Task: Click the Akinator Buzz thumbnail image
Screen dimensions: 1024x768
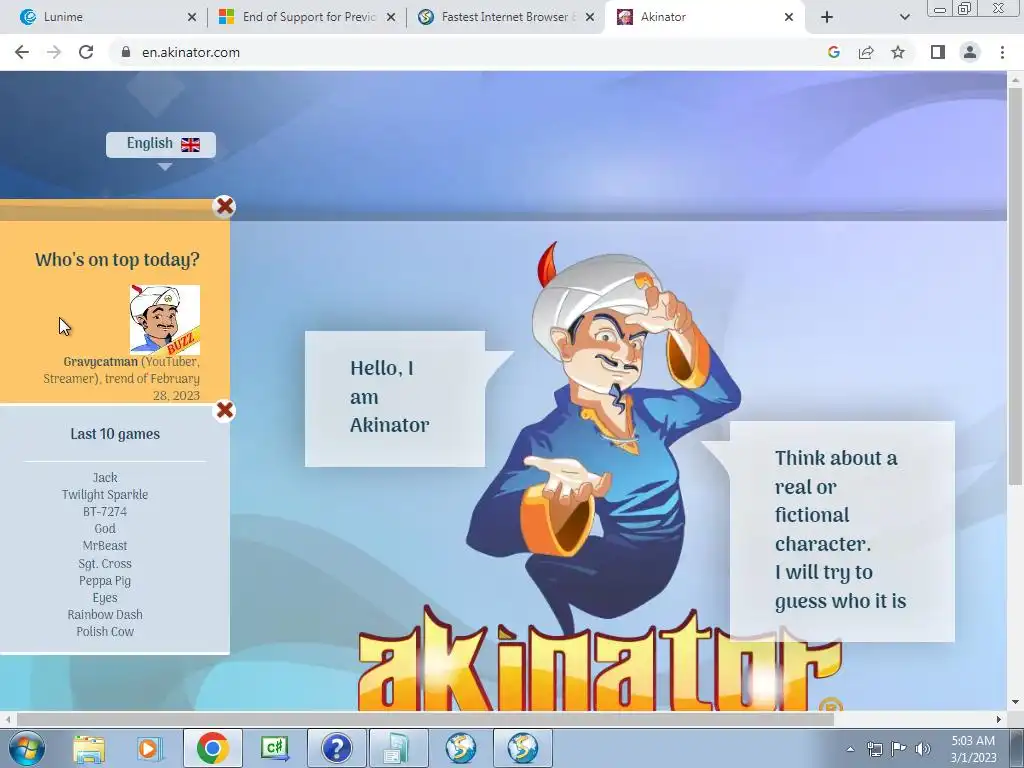Action: [x=165, y=319]
